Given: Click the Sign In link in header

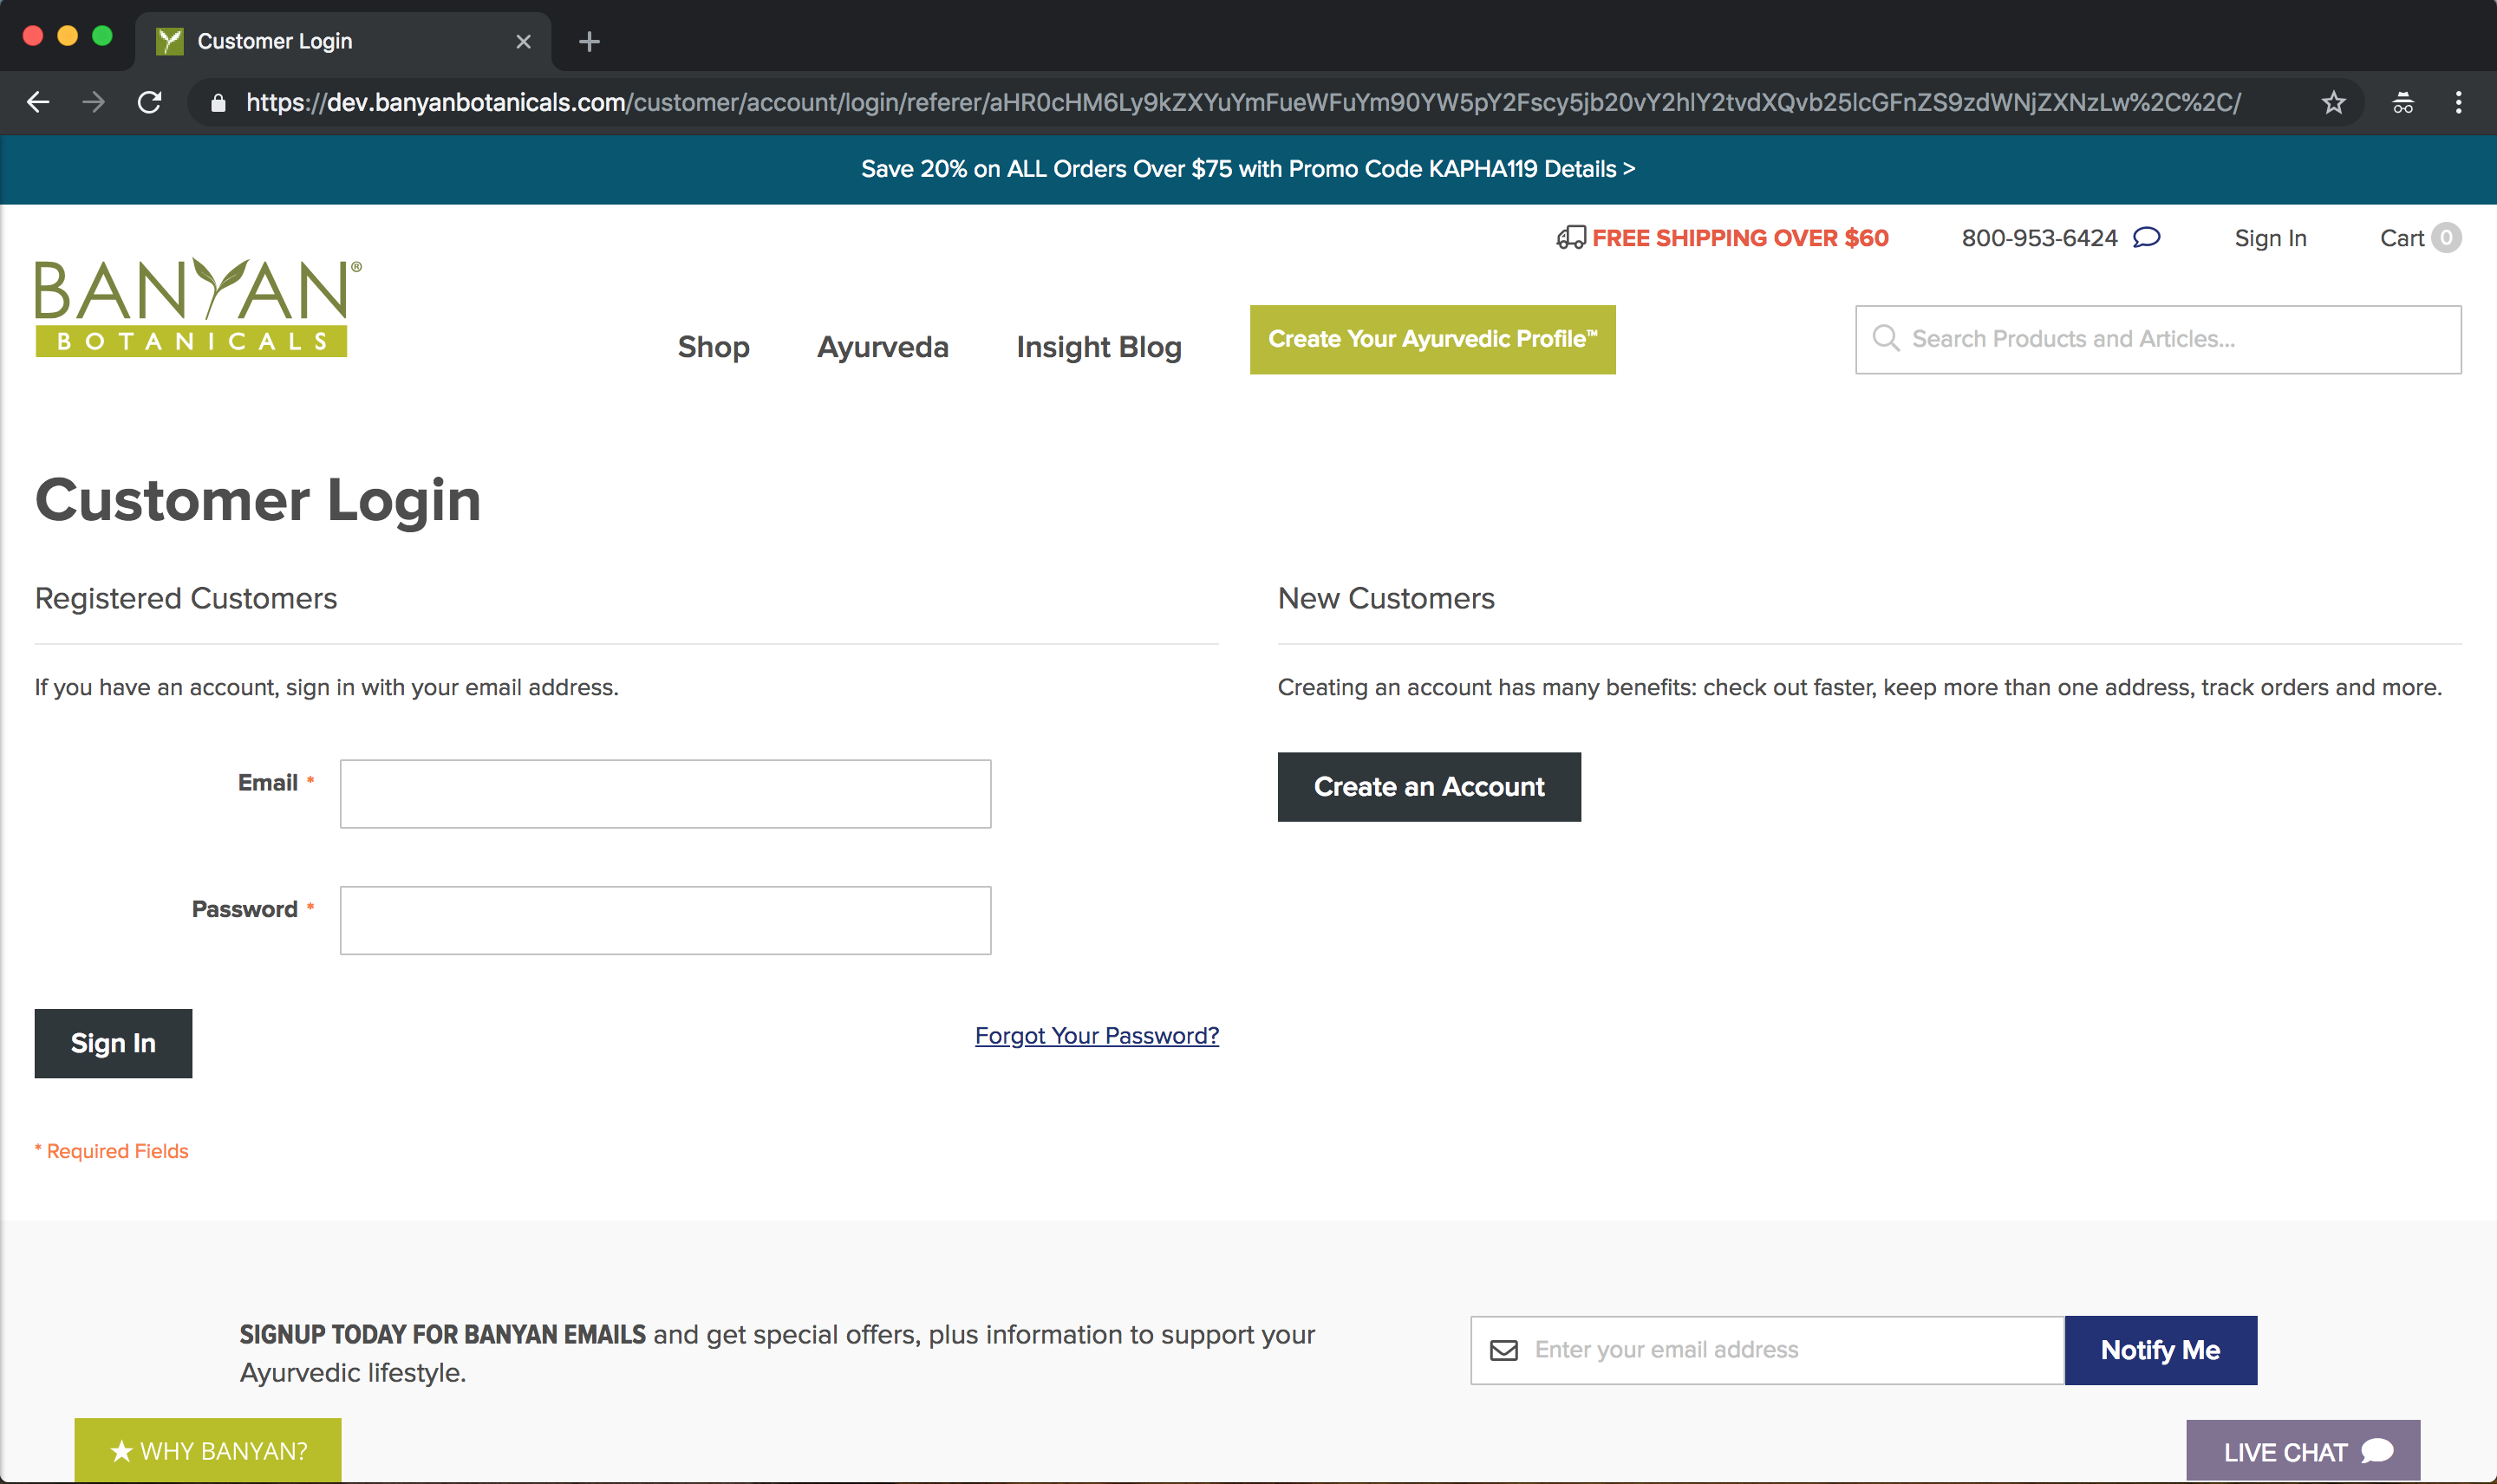Looking at the screenshot, I should point(2270,238).
